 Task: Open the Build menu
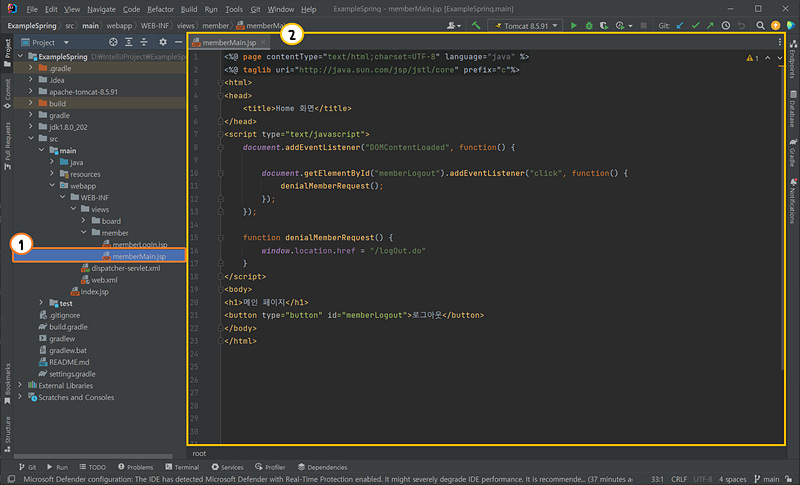[189, 9]
